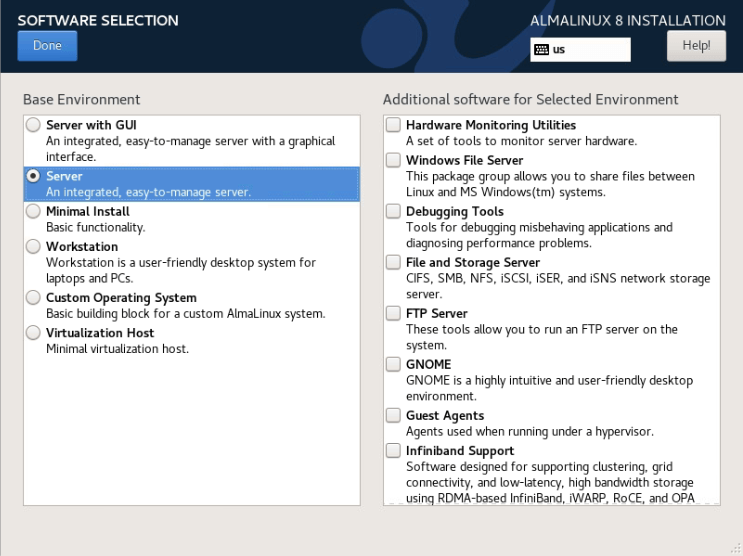The image size is (743, 556).
Task: Click the 'File and Storage Server' label
Action: click(x=473, y=263)
